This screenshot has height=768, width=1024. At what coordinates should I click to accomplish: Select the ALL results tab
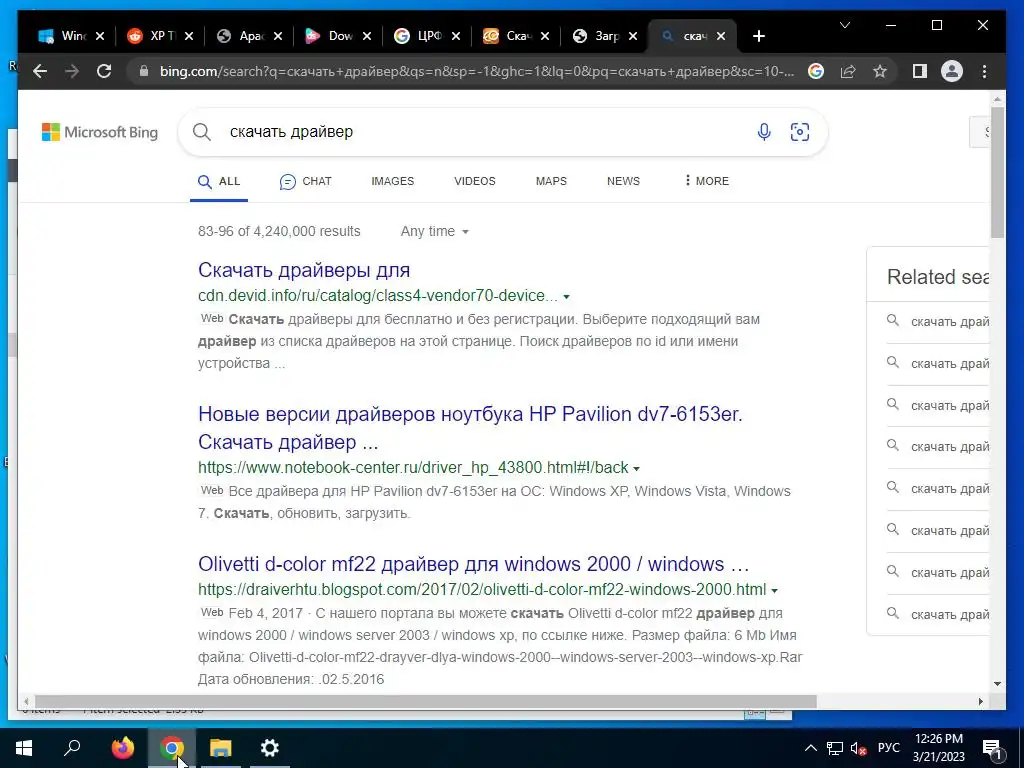point(219,181)
